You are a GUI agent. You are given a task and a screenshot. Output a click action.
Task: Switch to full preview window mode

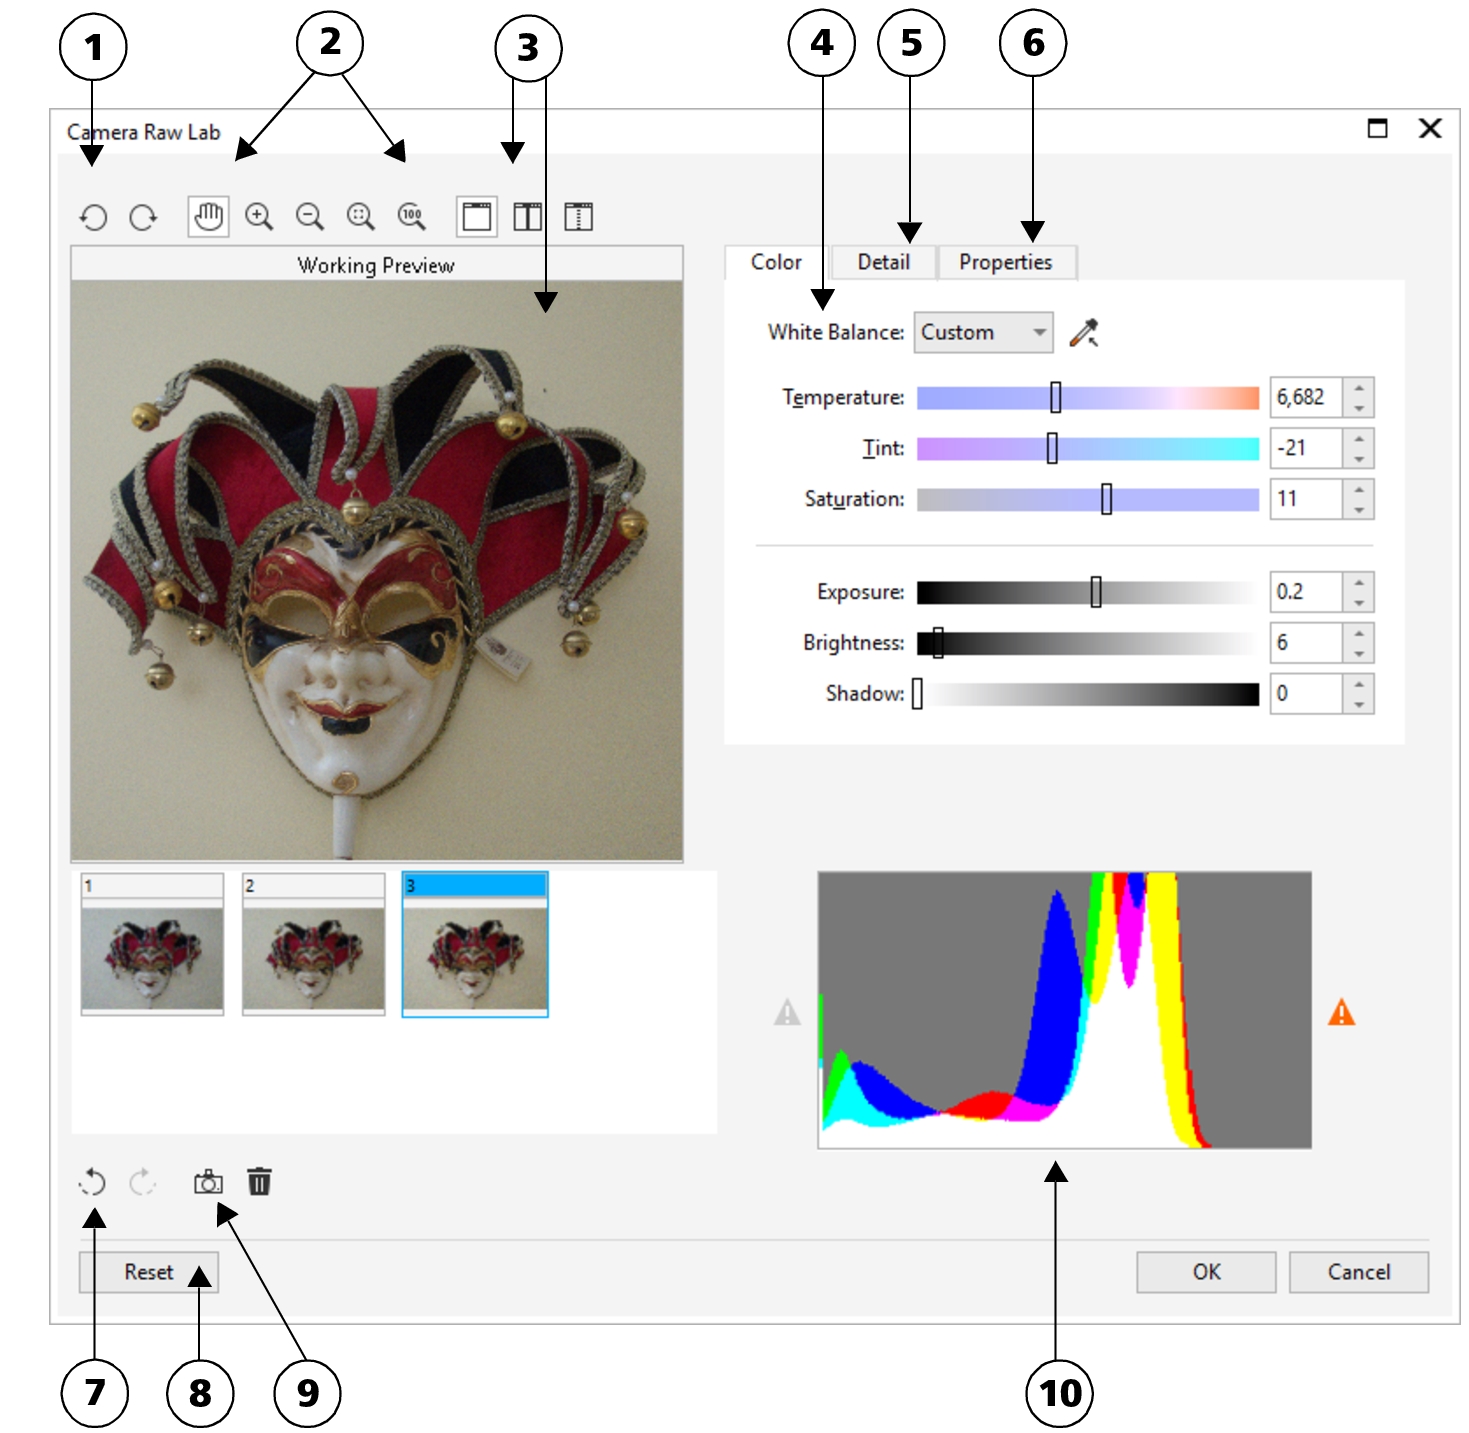(477, 217)
